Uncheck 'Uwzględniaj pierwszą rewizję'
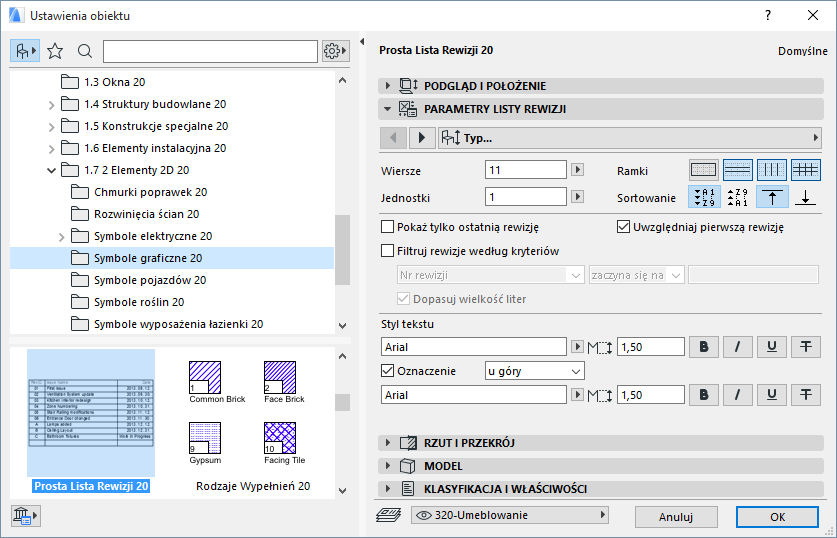837x538 pixels. point(623,227)
